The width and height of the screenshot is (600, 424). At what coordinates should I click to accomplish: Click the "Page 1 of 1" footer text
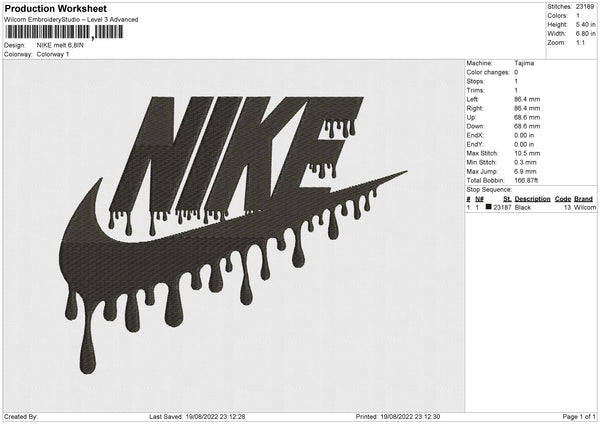(579, 416)
